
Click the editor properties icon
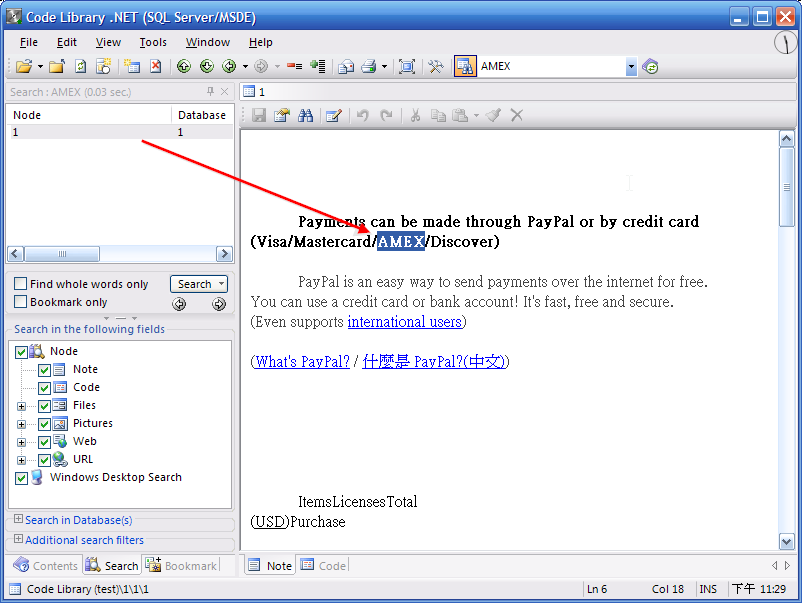click(x=282, y=115)
